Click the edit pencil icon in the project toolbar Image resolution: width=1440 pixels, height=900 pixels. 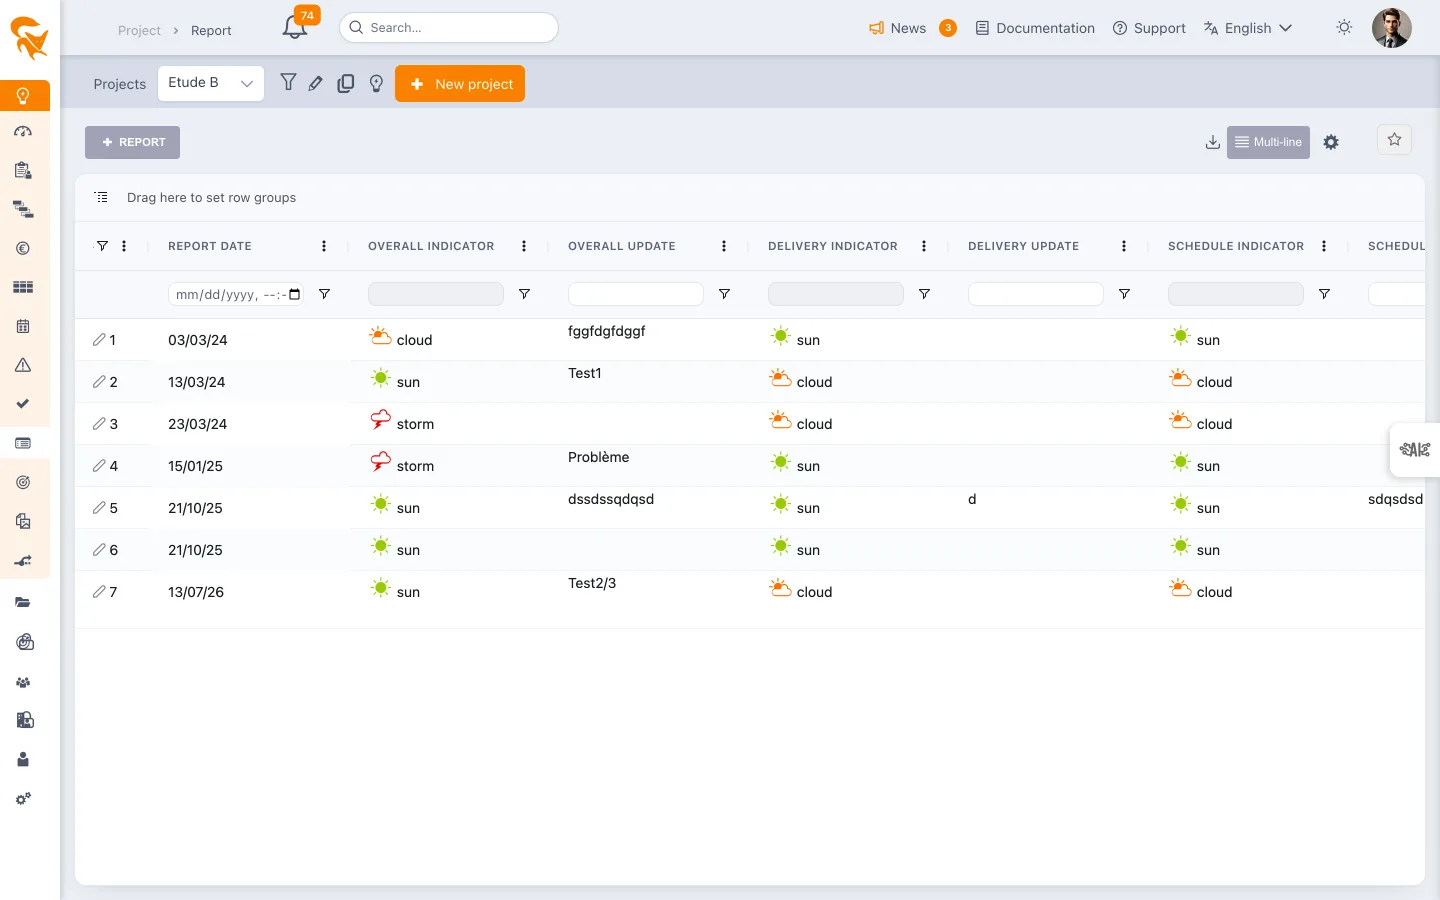point(316,84)
